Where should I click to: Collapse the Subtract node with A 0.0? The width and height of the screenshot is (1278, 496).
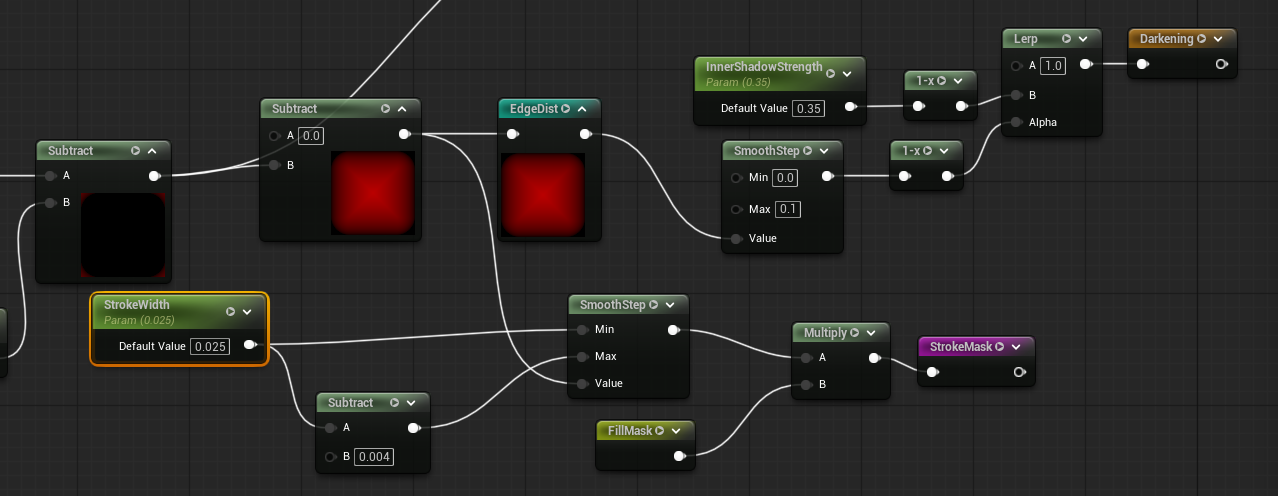(x=402, y=108)
